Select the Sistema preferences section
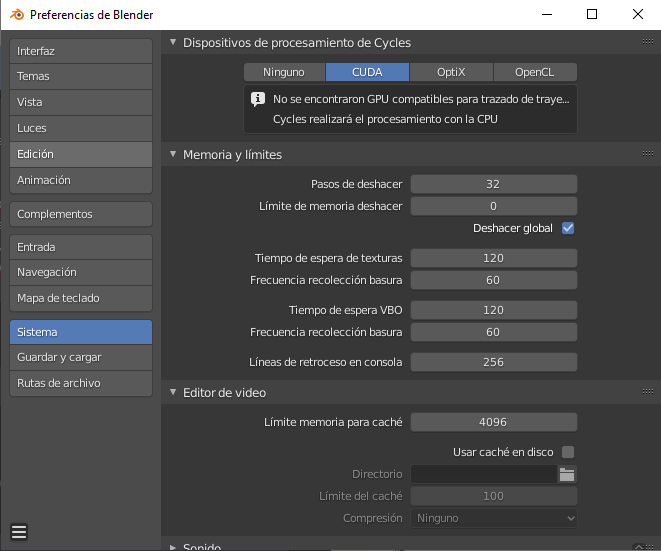 81,332
